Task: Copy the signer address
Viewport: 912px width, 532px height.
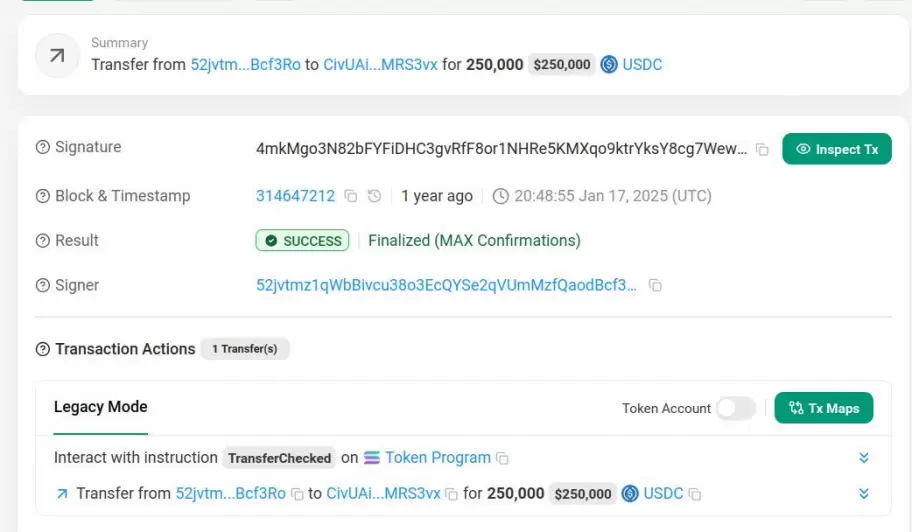Action: tap(656, 285)
